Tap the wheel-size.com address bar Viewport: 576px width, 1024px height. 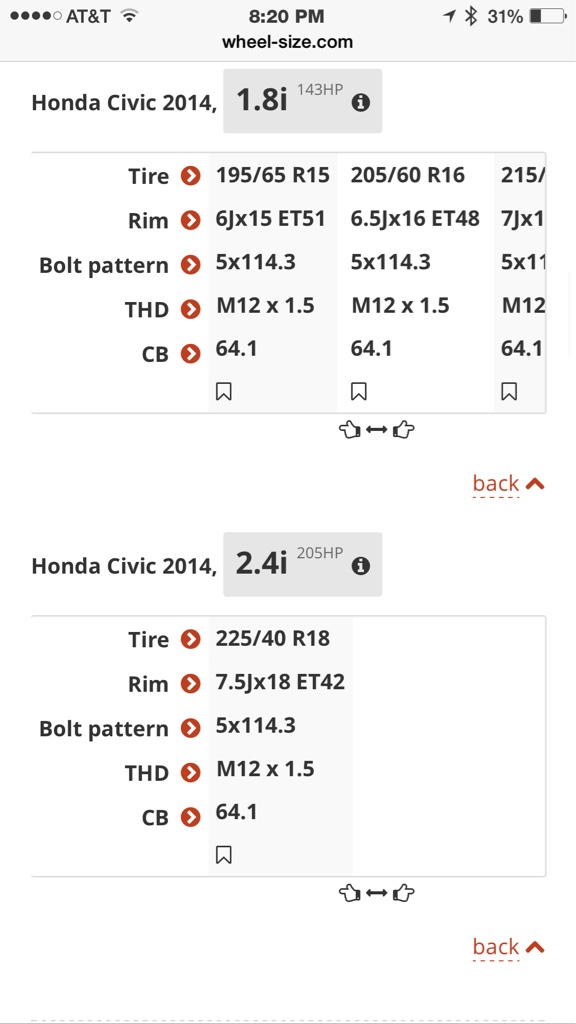click(287, 42)
